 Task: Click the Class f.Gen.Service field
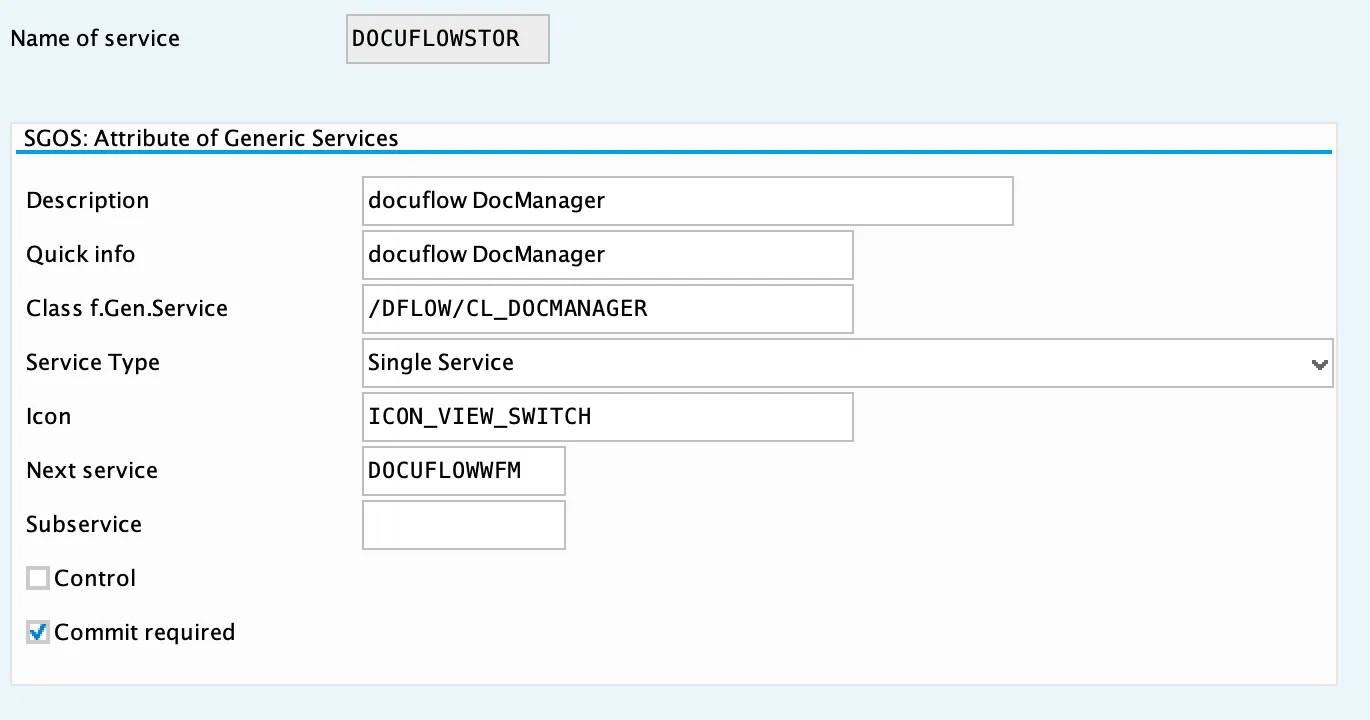[x=608, y=309]
